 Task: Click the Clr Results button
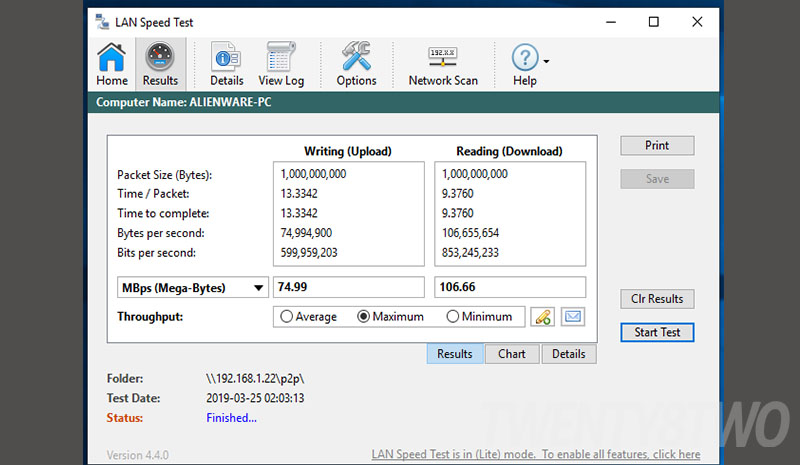[x=657, y=299]
